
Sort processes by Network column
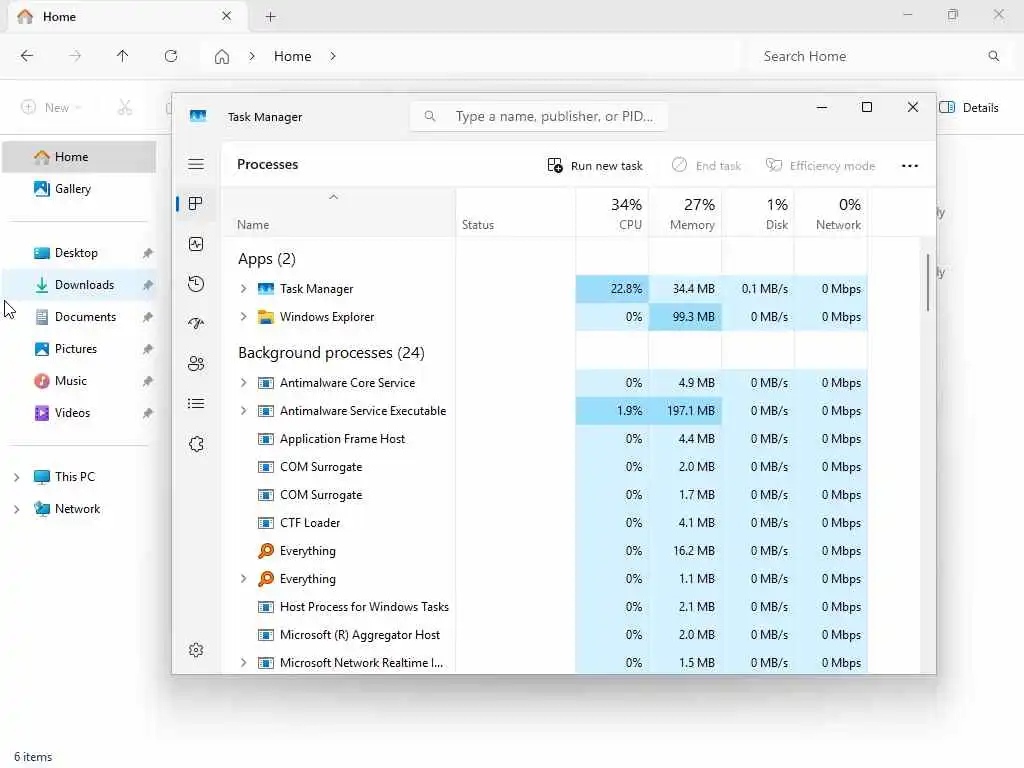click(x=831, y=214)
